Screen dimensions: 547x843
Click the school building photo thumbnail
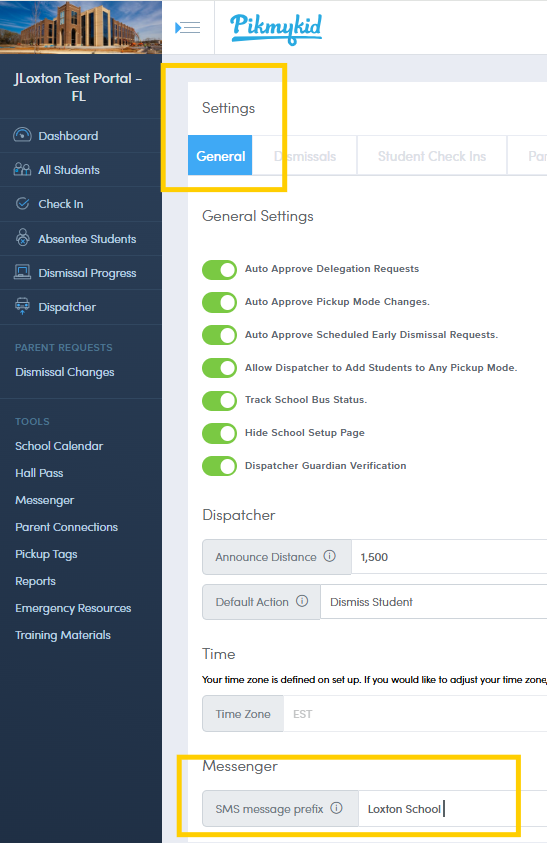coord(81,27)
